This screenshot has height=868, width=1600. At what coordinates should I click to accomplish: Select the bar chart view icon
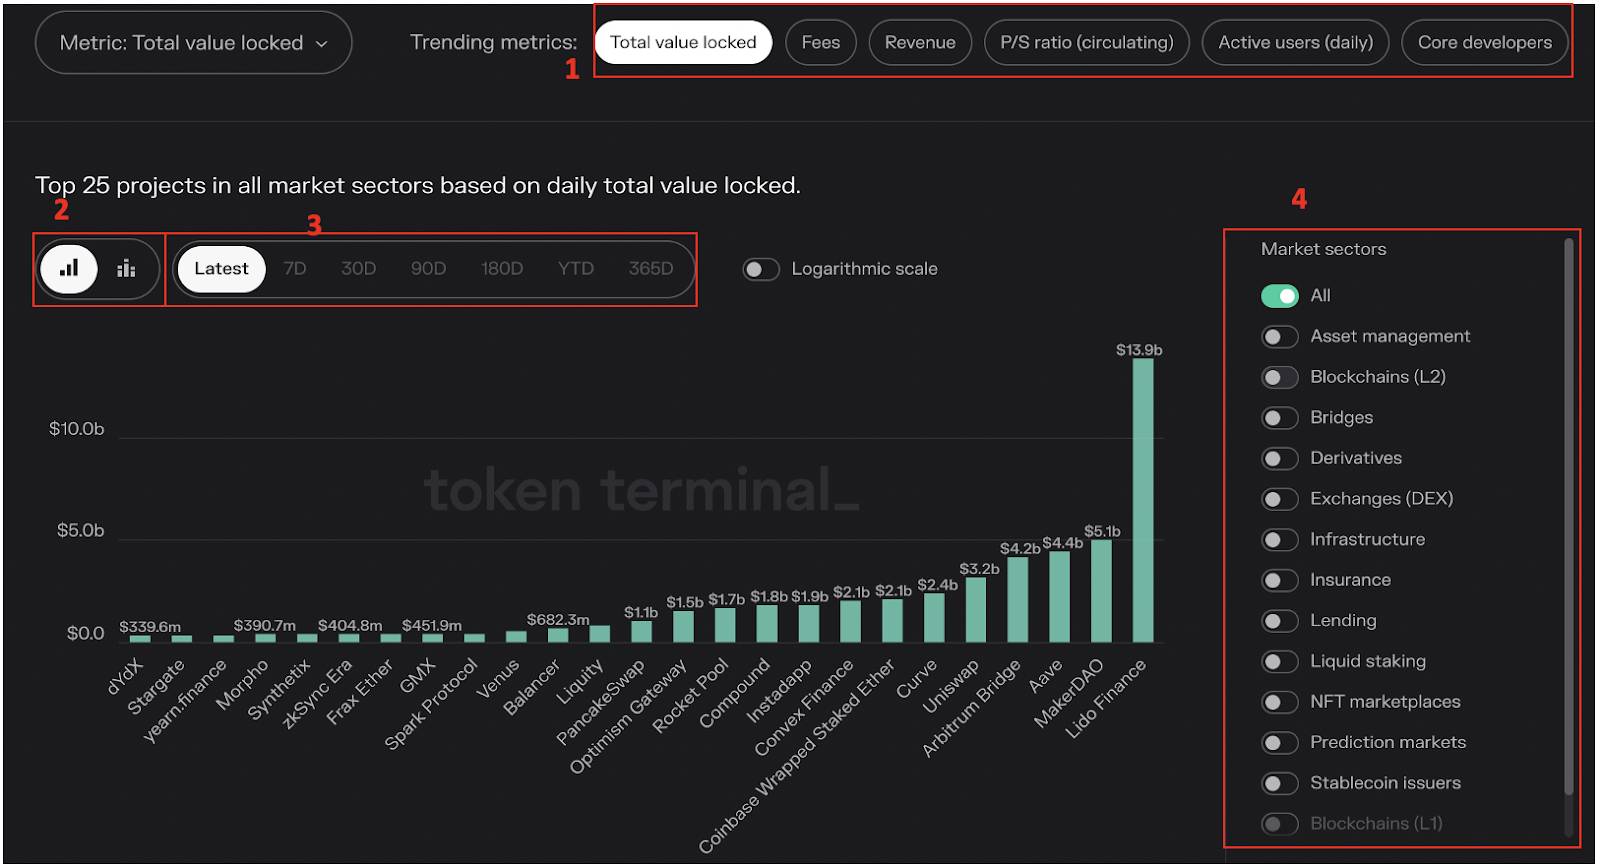click(69, 268)
